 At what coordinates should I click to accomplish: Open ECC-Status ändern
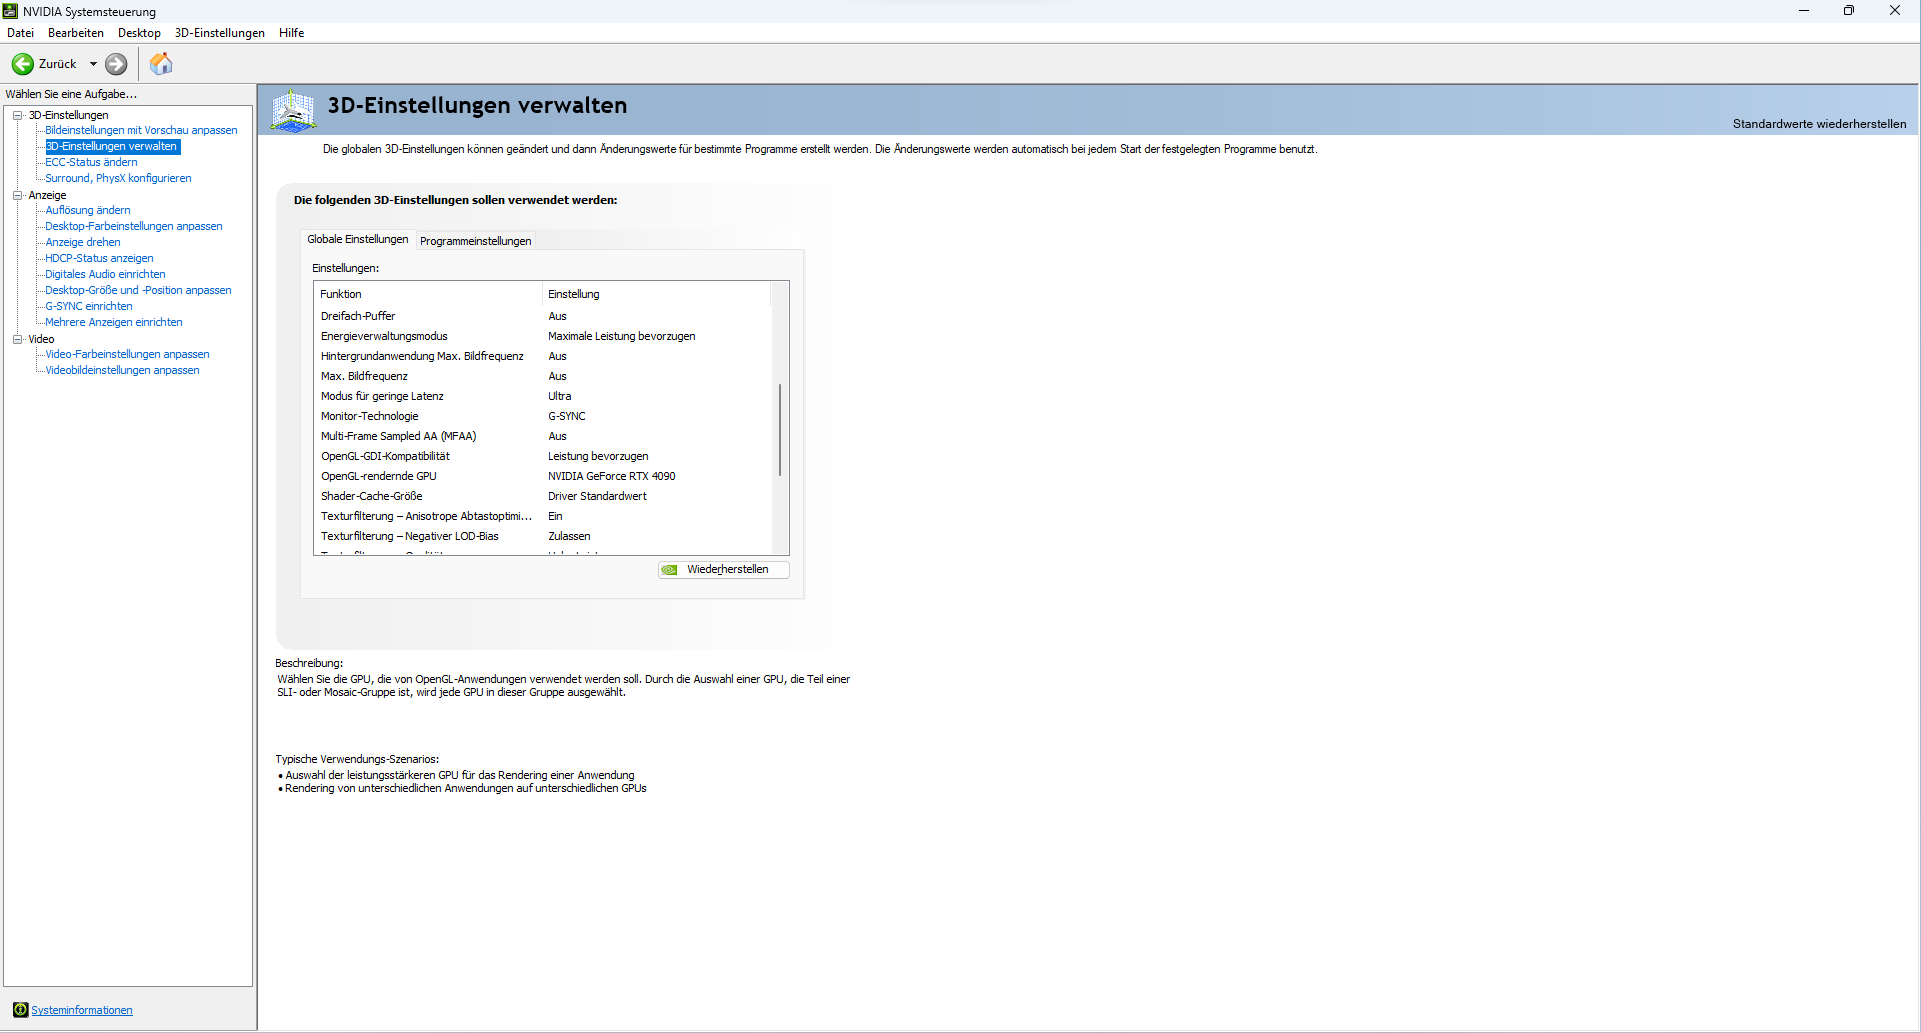click(91, 162)
